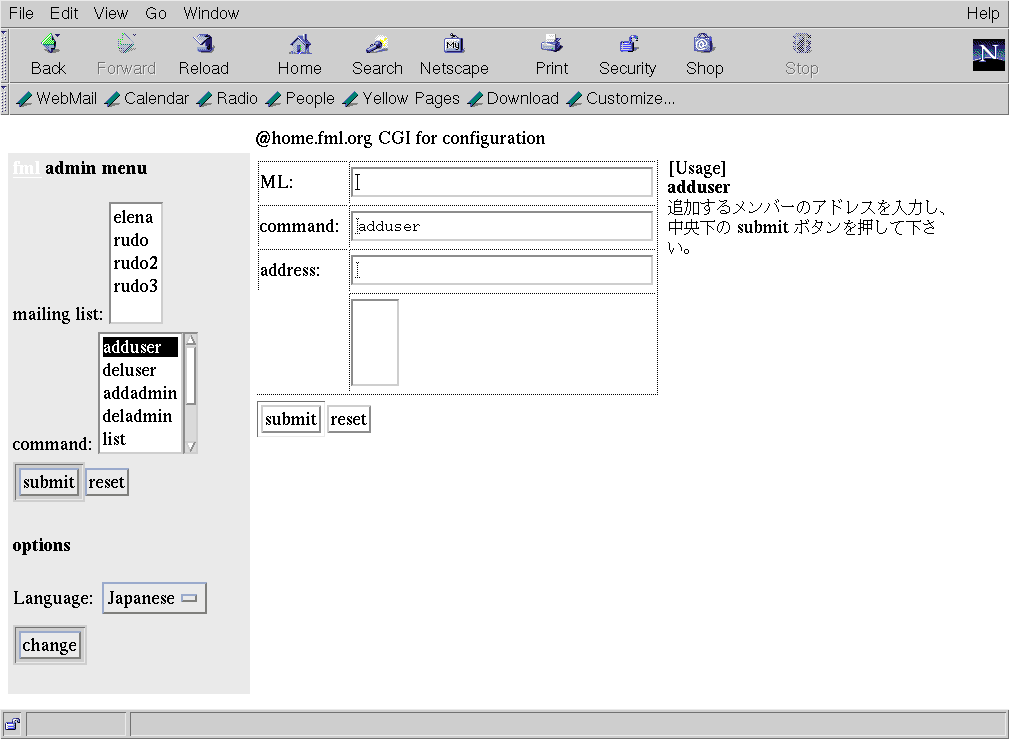The image size is (1009, 739).
Task: Go to Home via toolbar icon
Action: pyautogui.click(x=299, y=45)
